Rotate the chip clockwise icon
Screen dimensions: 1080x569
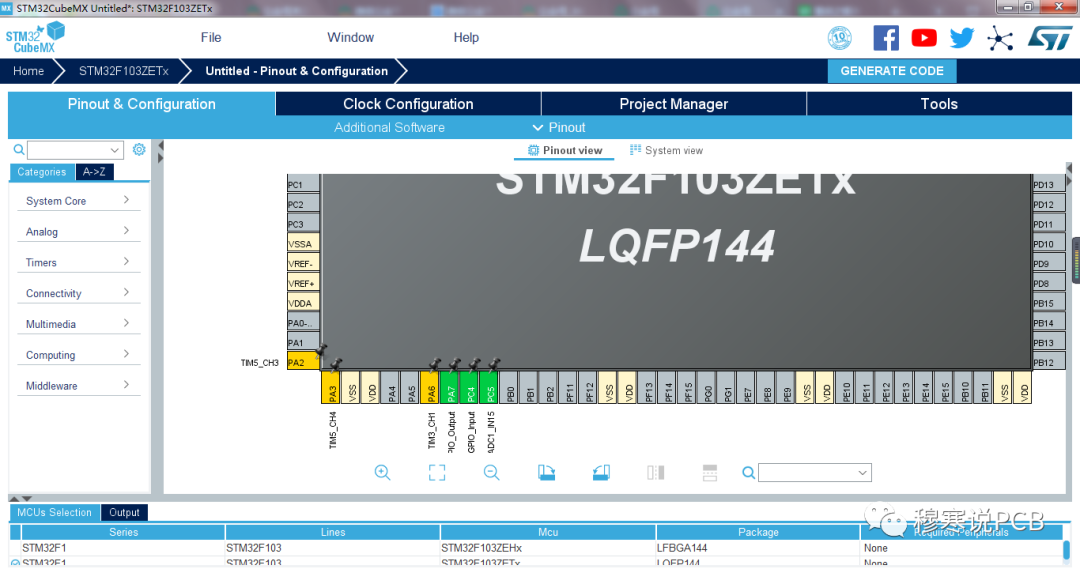[546, 473]
